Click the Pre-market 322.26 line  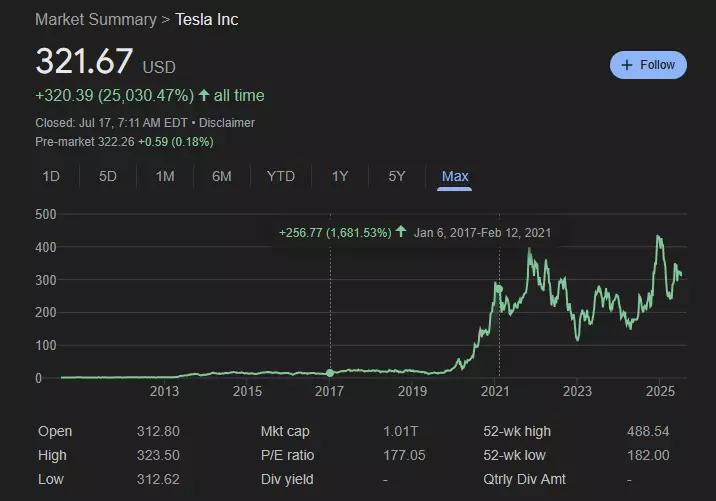coord(124,142)
